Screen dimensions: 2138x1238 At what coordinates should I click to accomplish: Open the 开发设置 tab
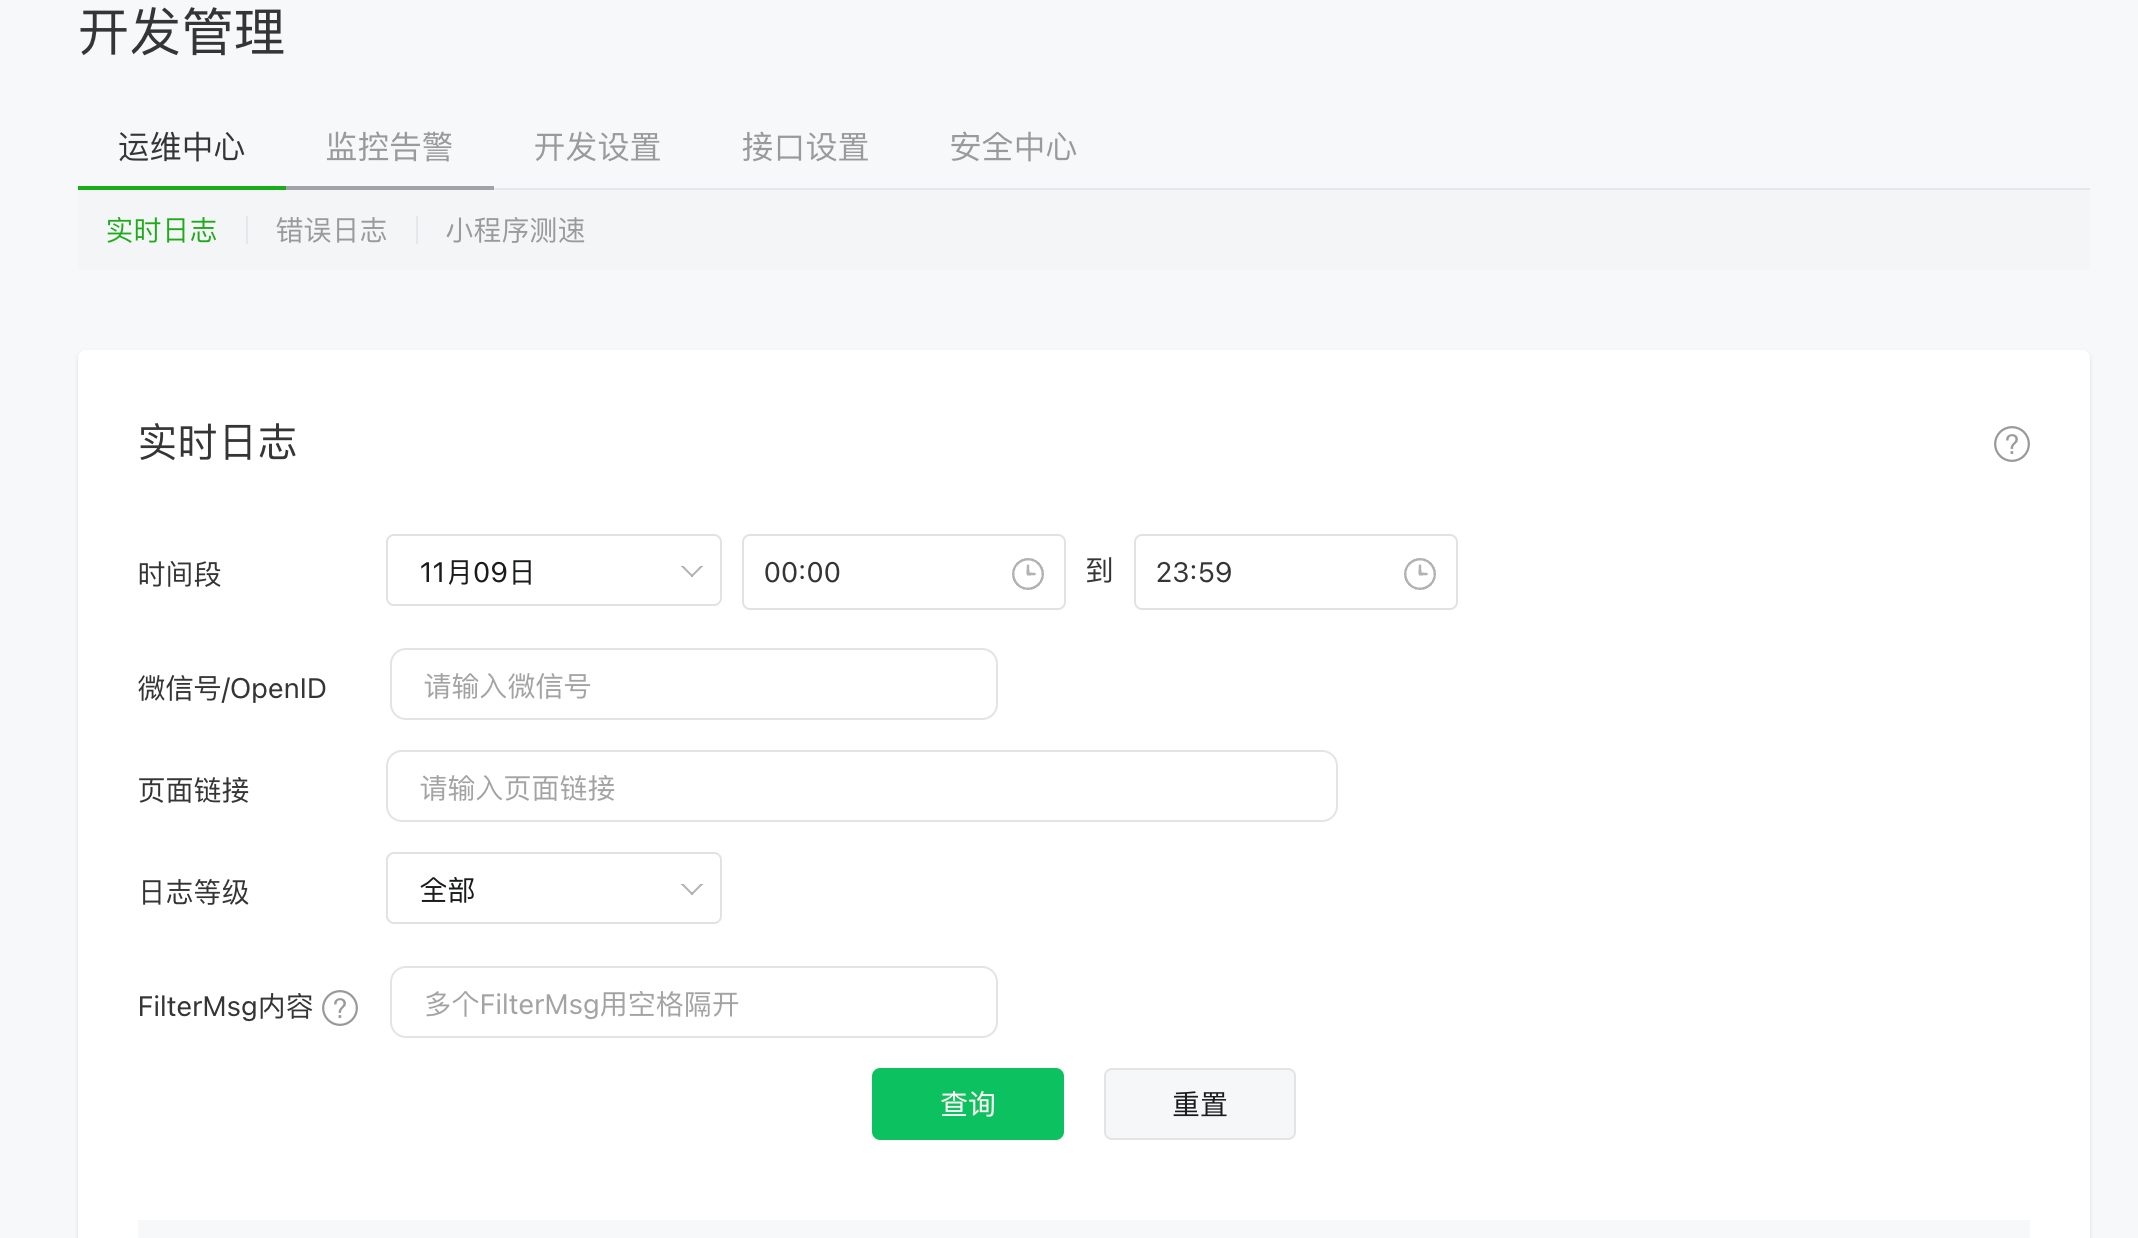click(x=597, y=148)
